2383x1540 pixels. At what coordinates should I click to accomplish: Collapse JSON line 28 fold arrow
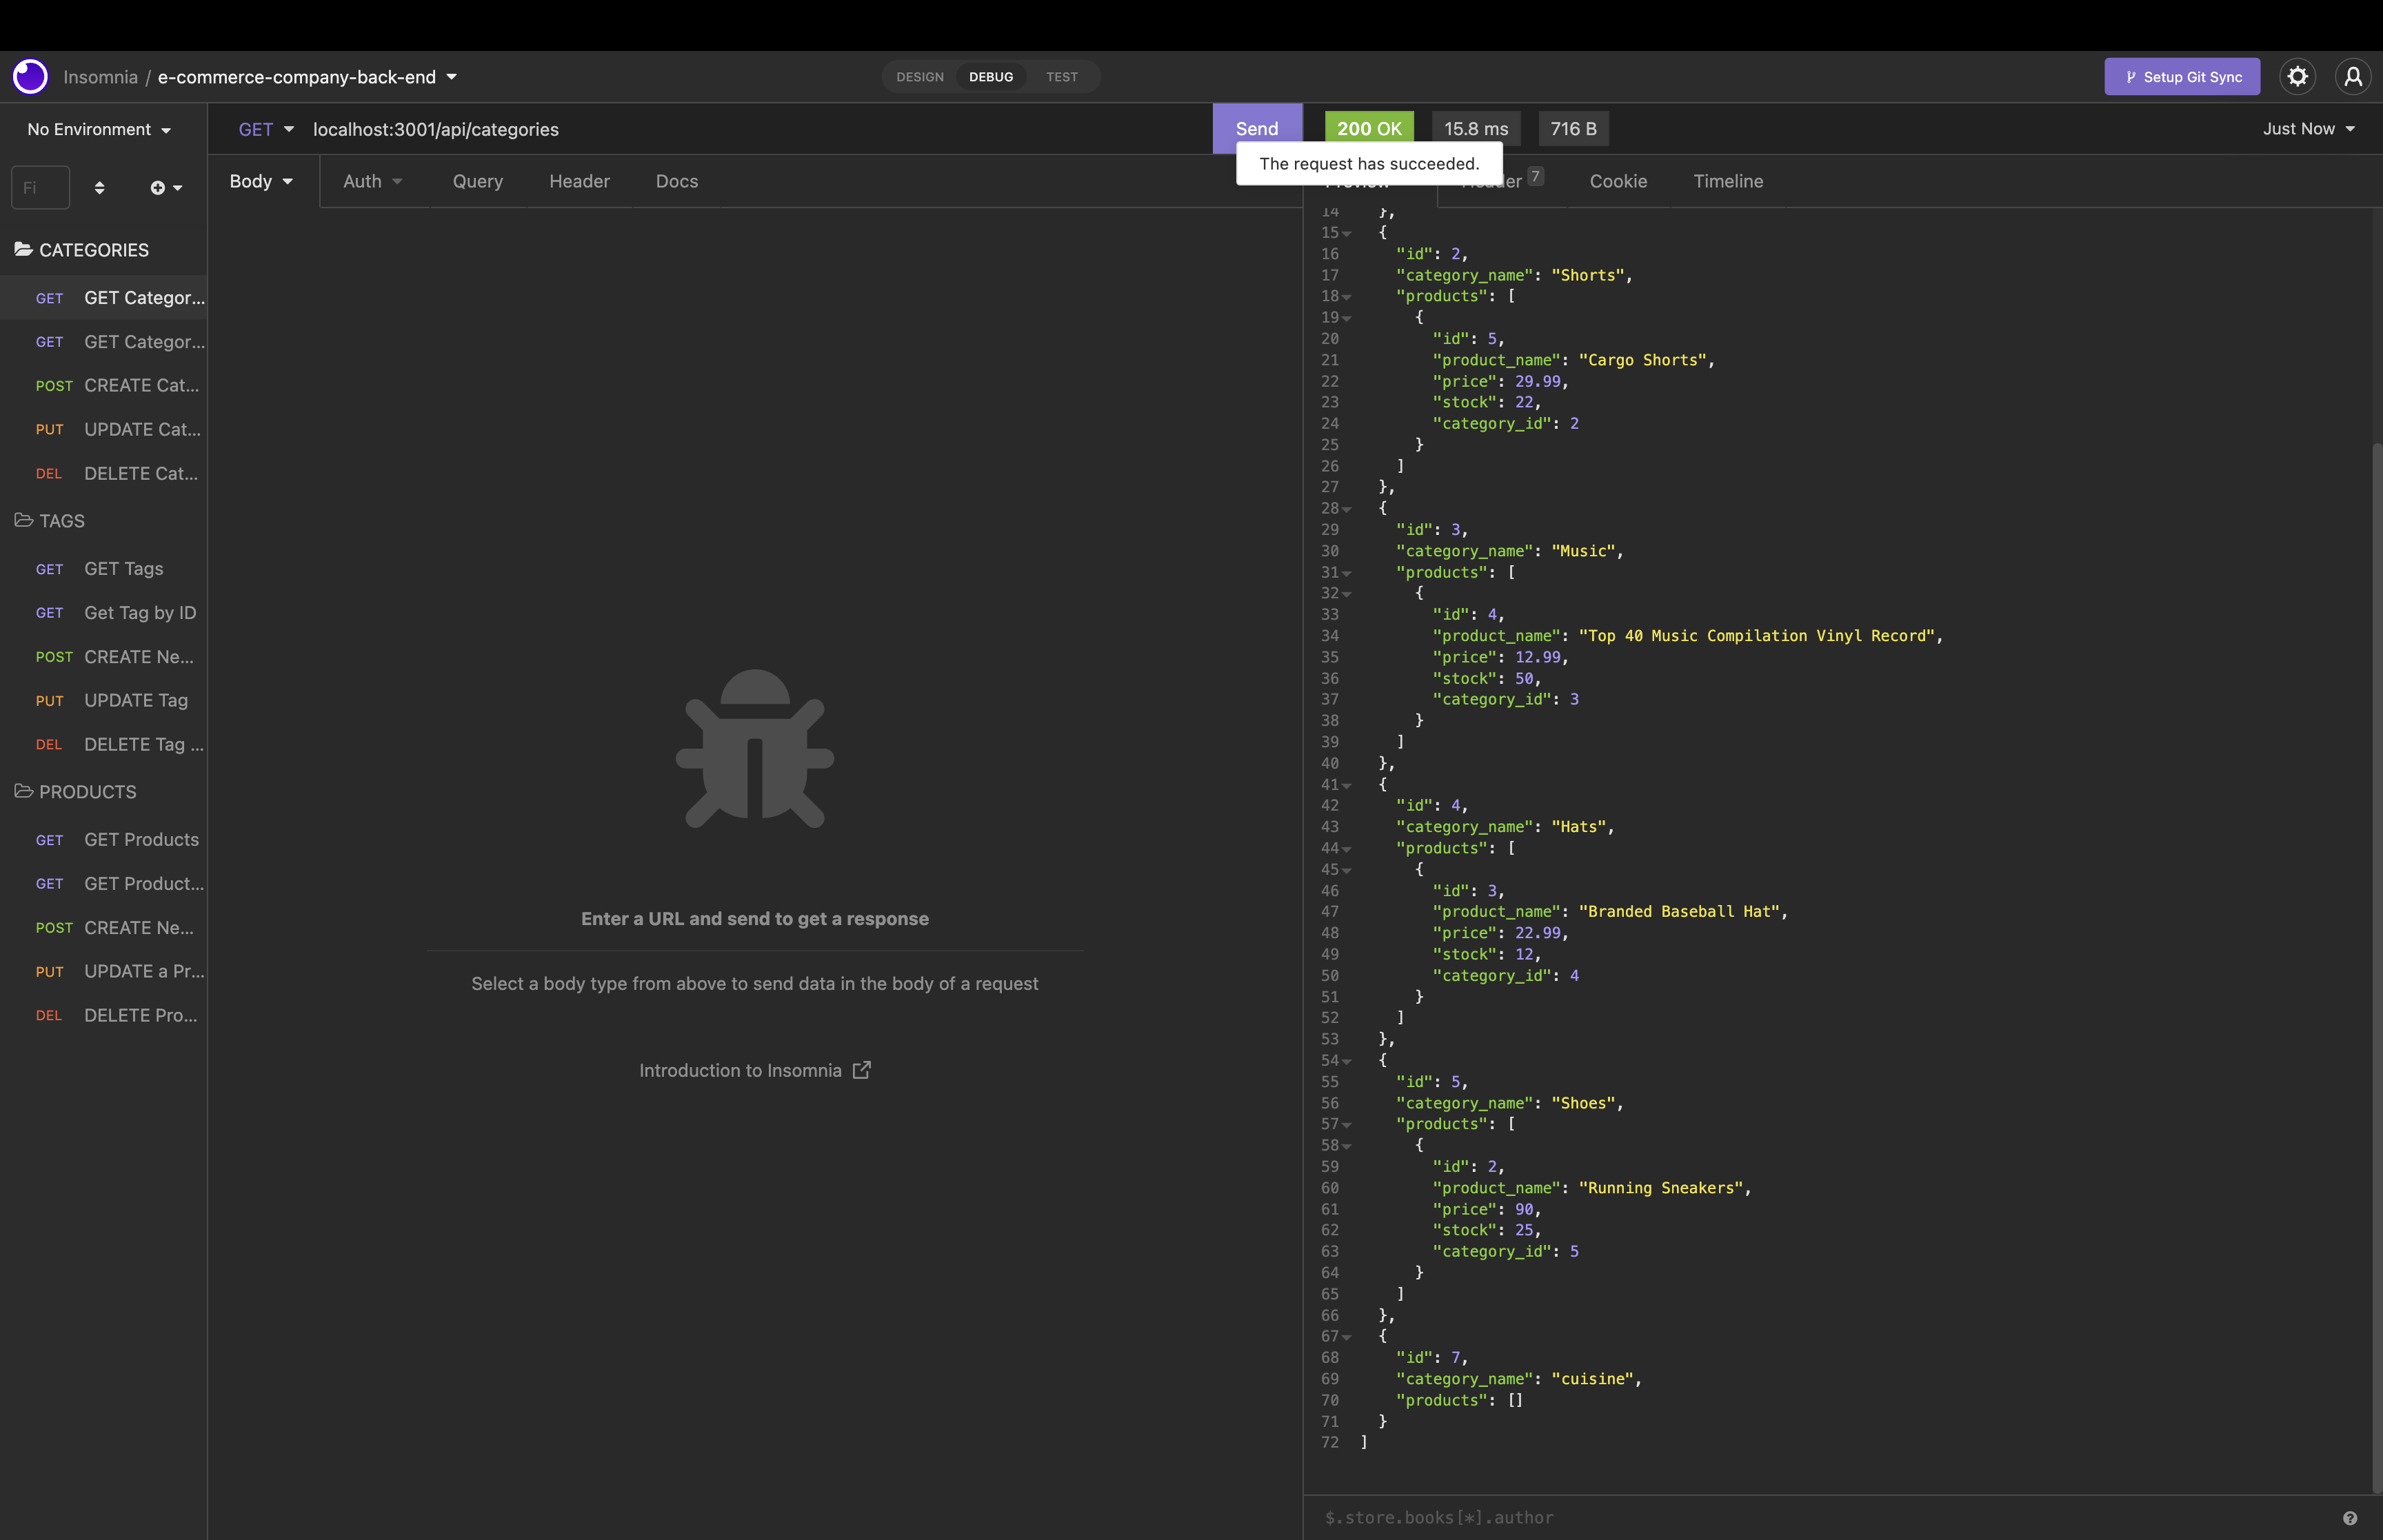point(1347,509)
